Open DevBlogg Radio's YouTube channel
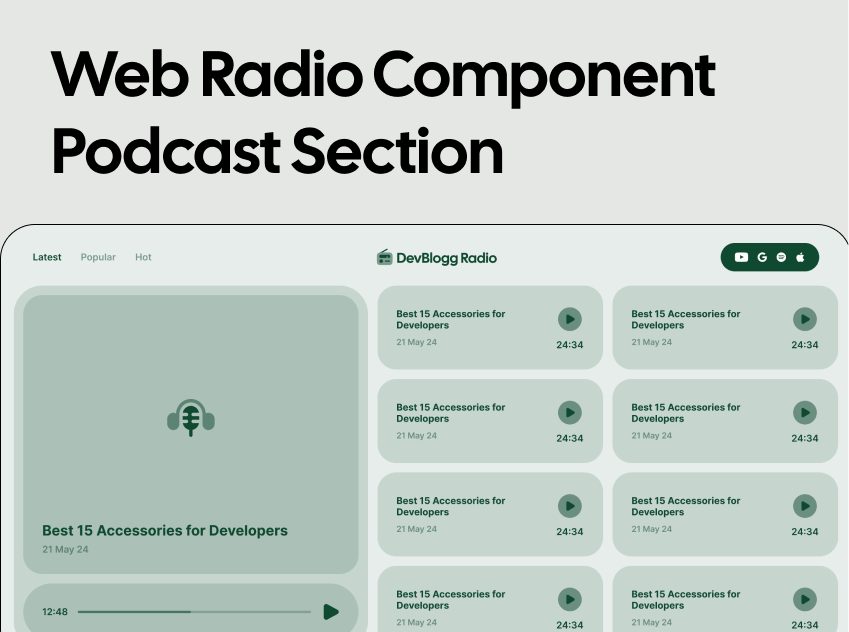849x632 pixels. pos(741,257)
